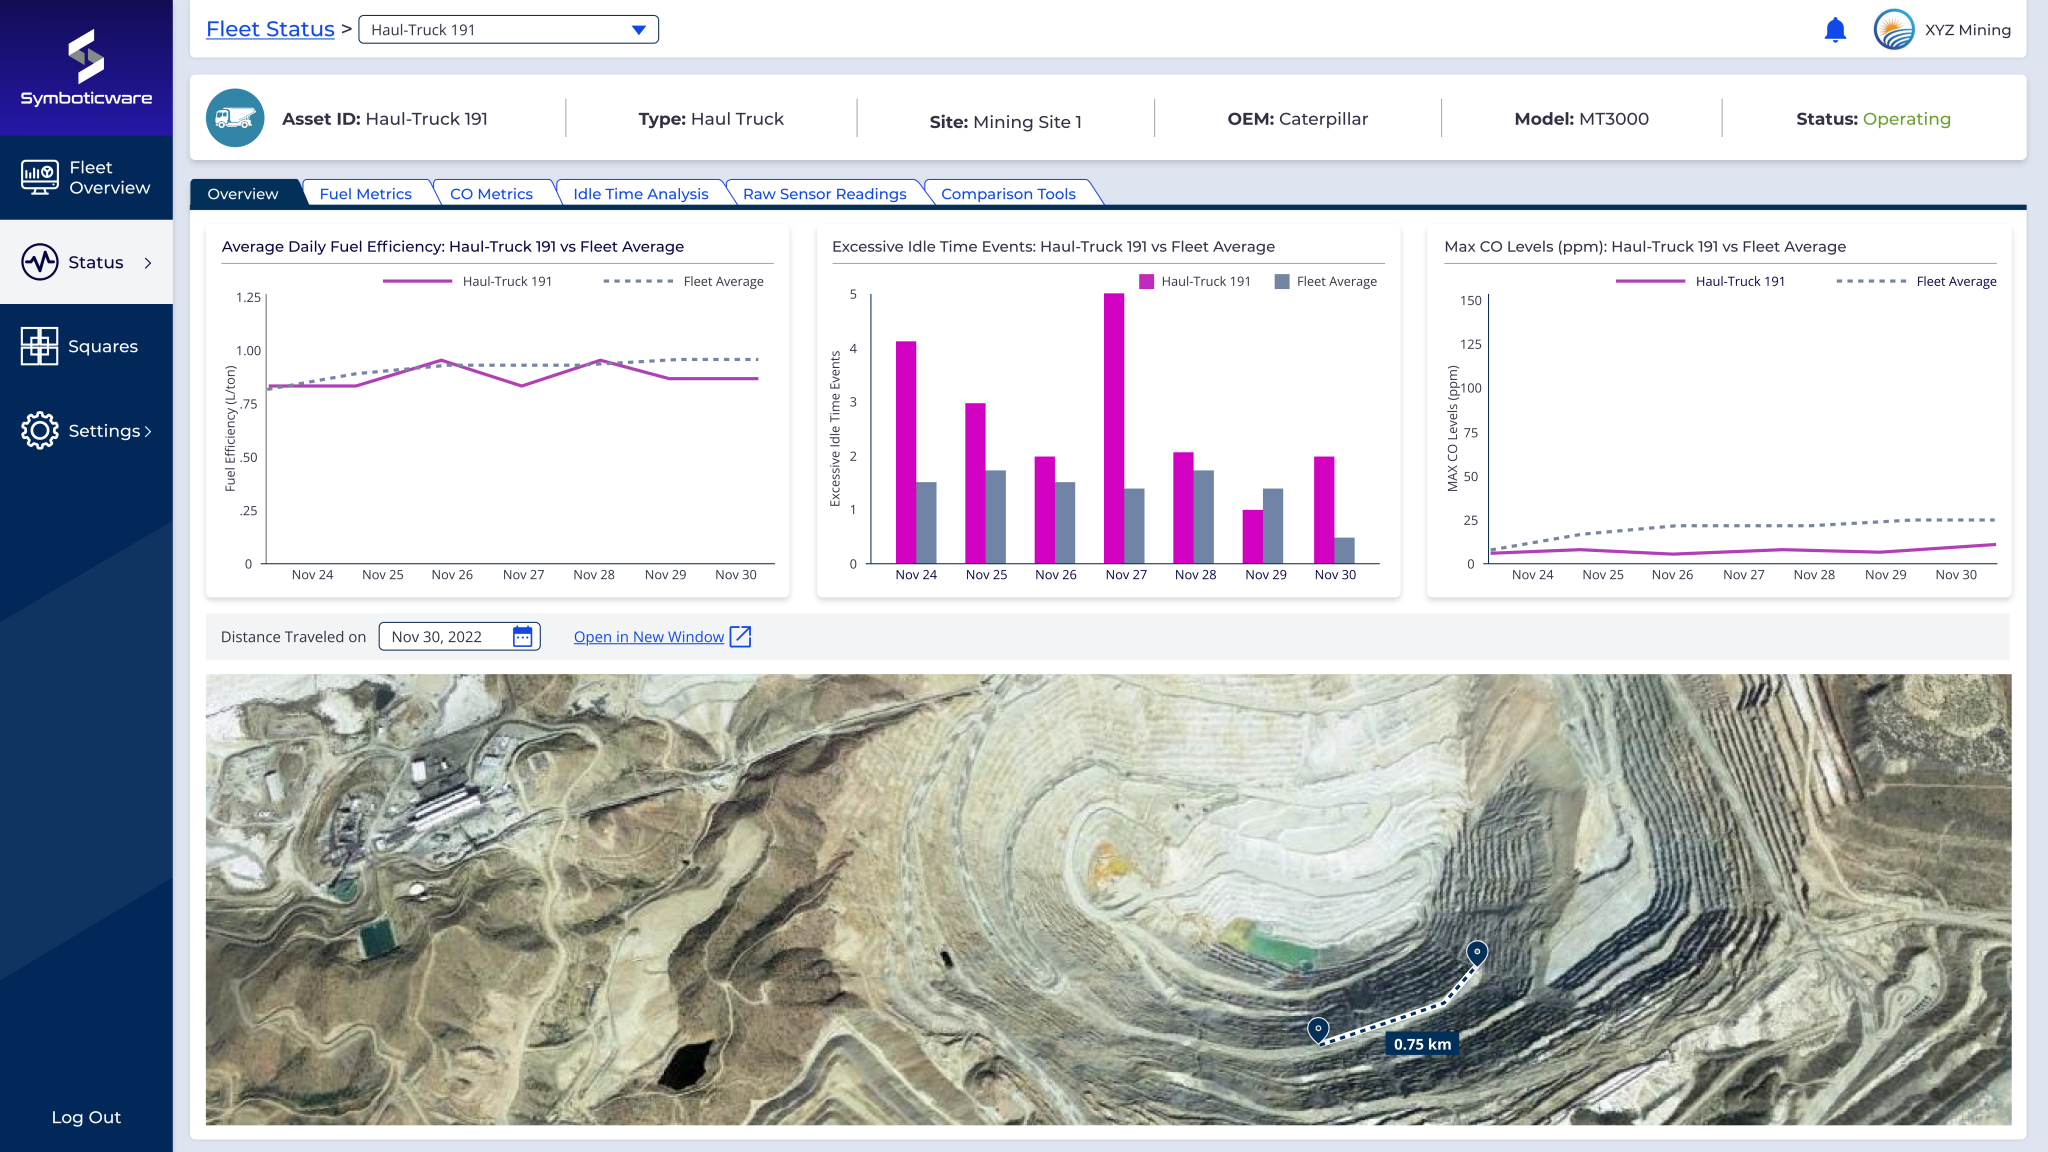Open the Idle Time Analysis tab
The width and height of the screenshot is (2048, 1152).
point(640,193)
